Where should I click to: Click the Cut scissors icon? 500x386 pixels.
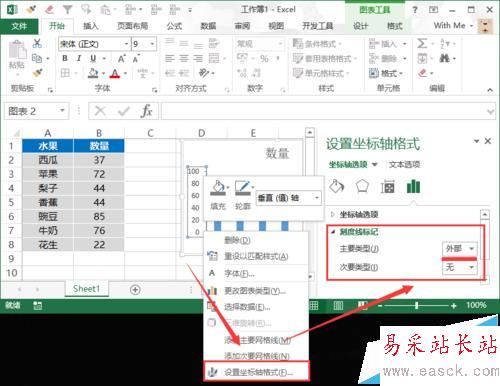[x=37, y=43]
